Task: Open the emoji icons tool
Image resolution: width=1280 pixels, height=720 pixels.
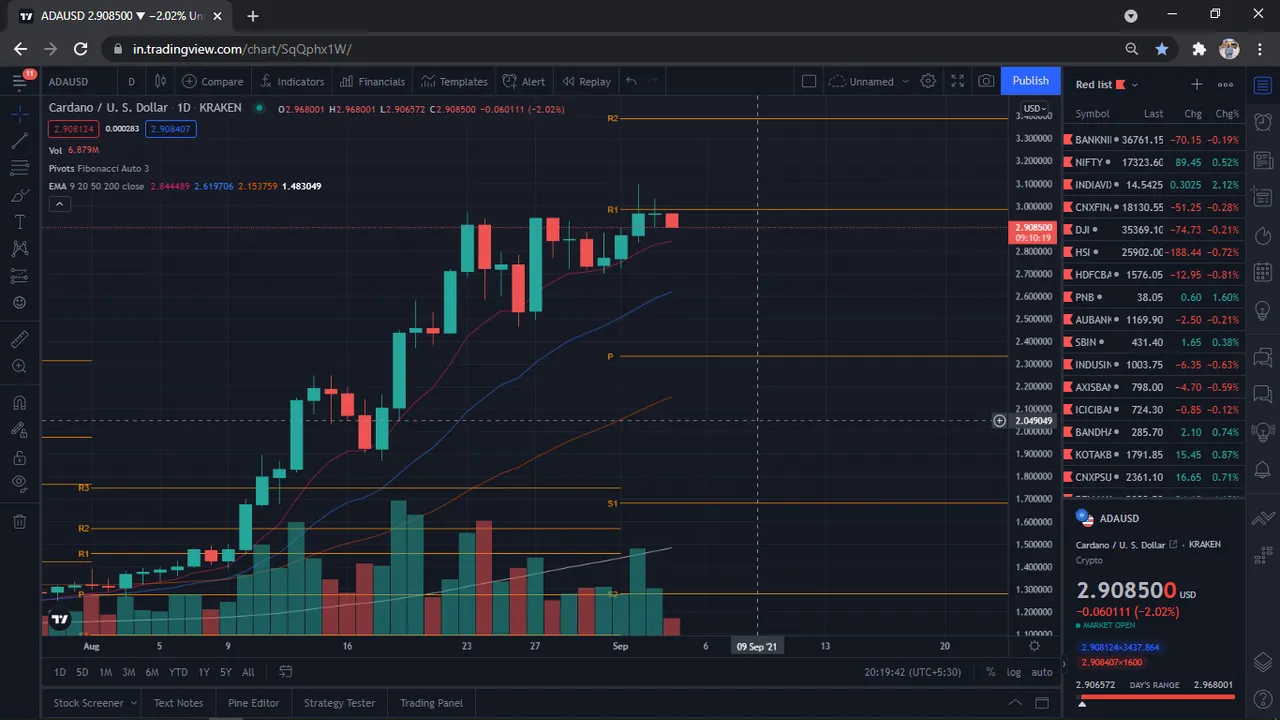Action: coord(19,303)
